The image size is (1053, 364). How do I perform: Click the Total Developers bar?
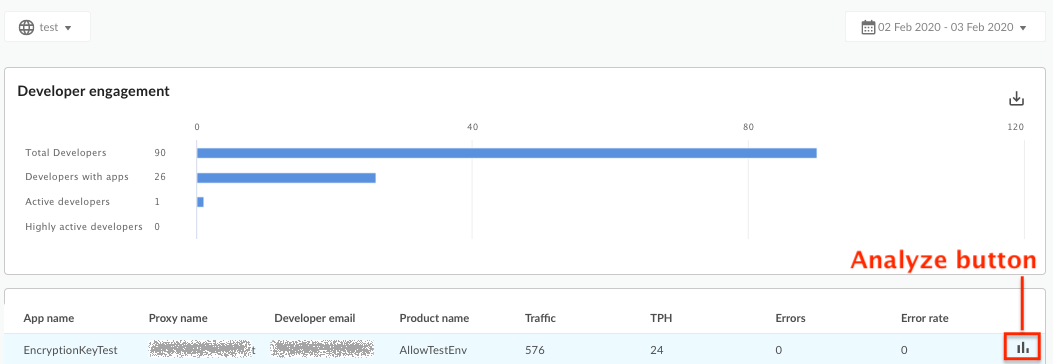pyautogui.click(x=506, y=153)
